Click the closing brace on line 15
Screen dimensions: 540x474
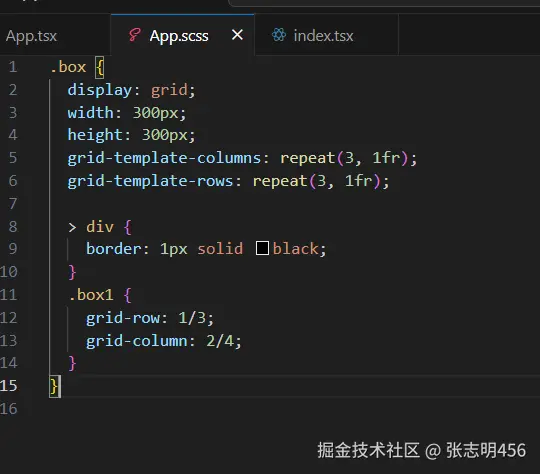click(54, 386)
